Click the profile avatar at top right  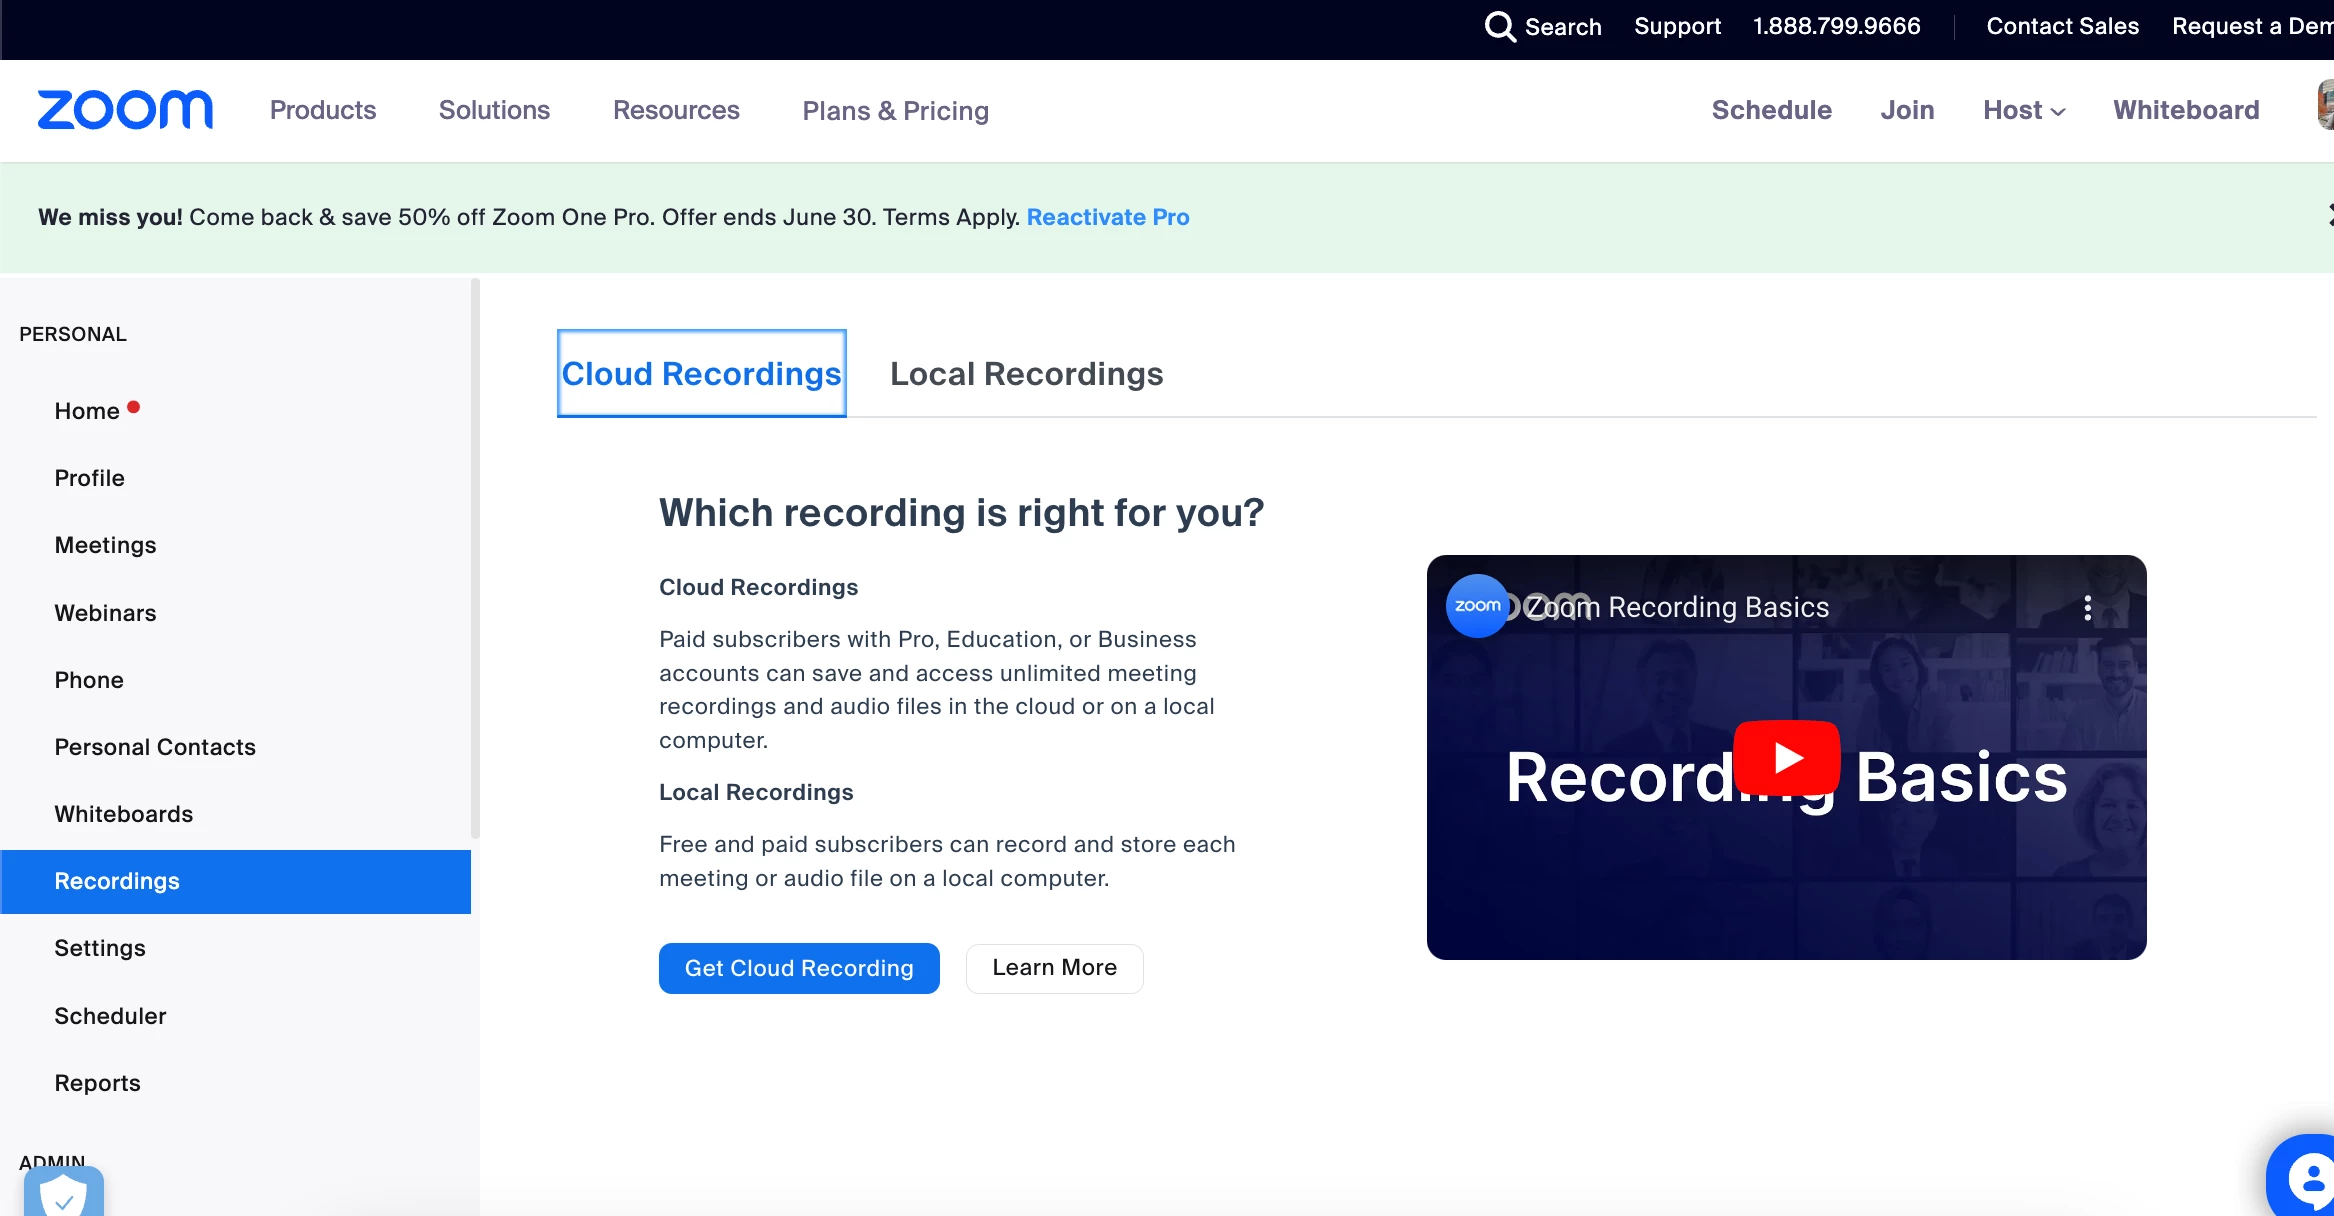click(x=2325, y=106)
